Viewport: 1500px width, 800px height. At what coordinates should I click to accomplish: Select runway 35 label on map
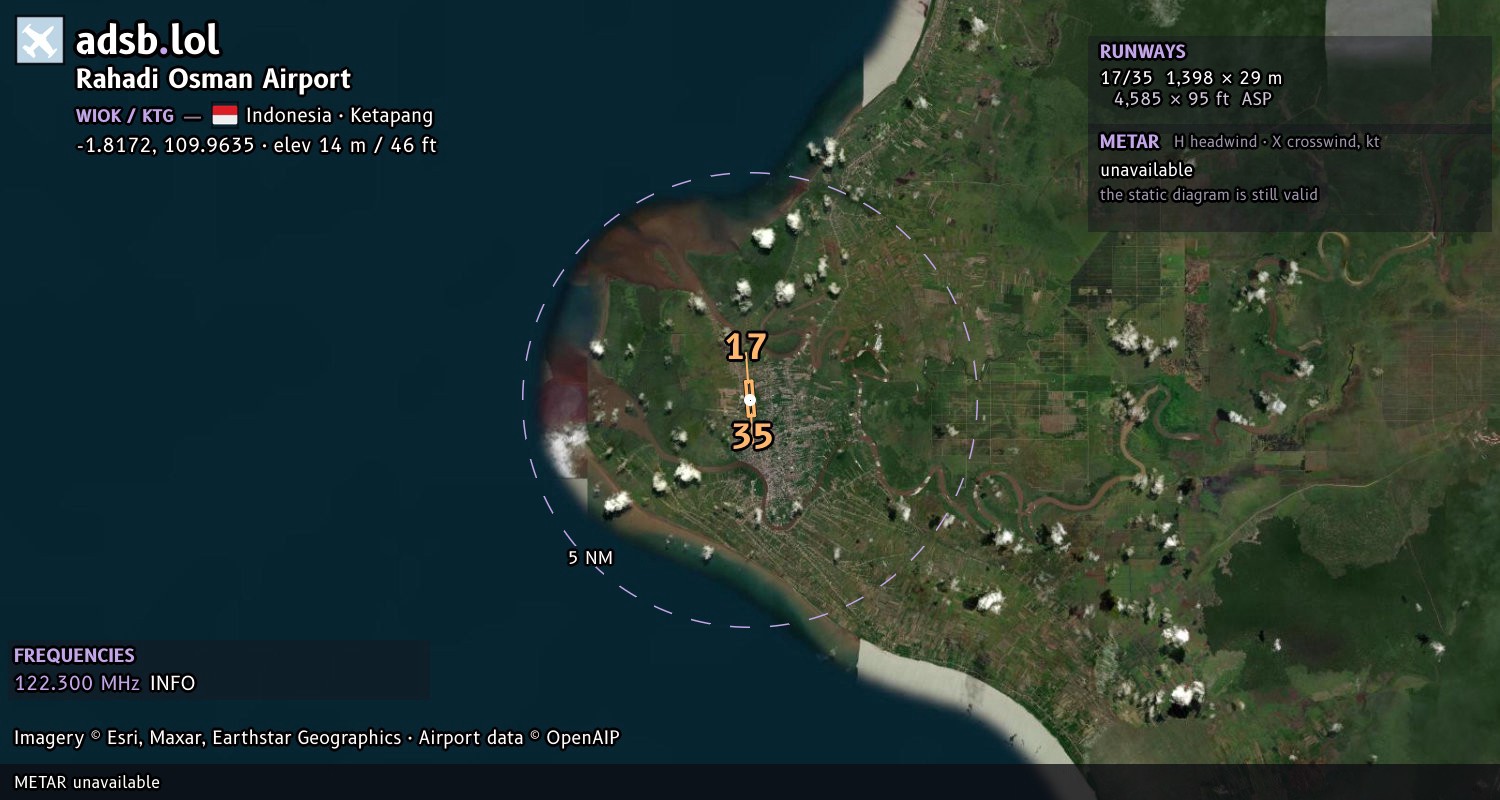click(x=752, y=436)
